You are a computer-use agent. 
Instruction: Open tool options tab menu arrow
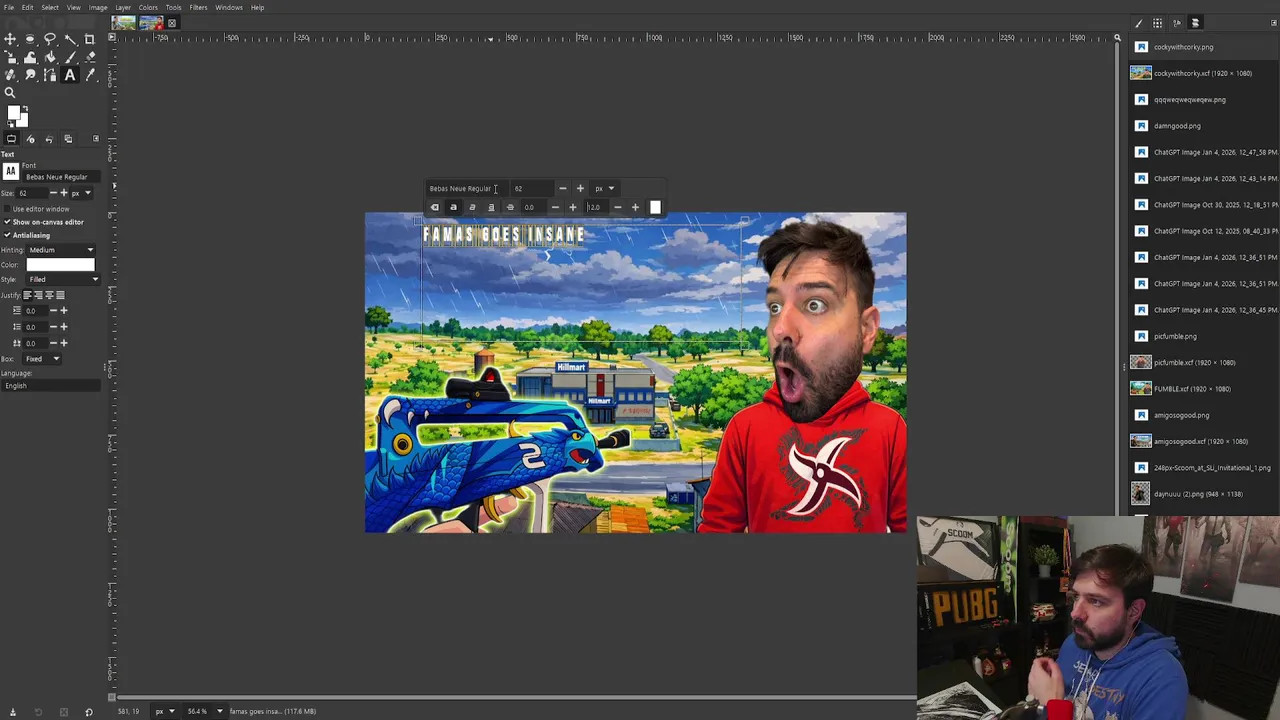click(x=96, y=139)
